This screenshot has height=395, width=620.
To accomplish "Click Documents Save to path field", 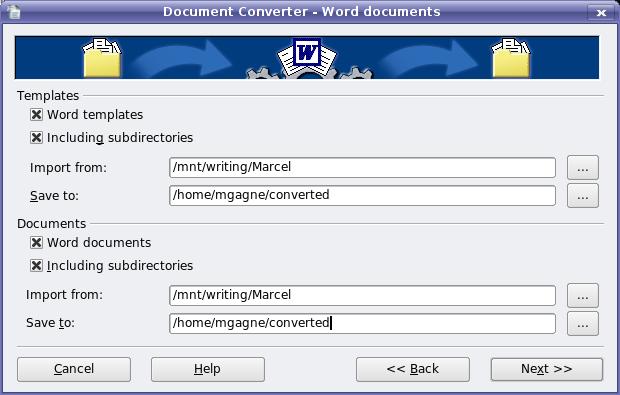I will click(362, 323).
